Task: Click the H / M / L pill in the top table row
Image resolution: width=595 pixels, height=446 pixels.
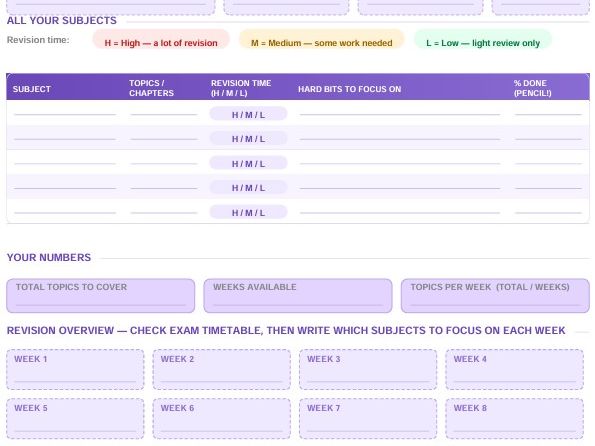Action: (x=249, y=114)
